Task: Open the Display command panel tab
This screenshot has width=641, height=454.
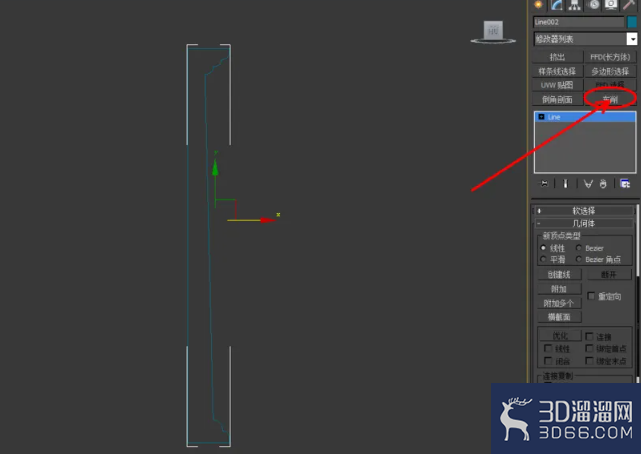Action: 611,4
